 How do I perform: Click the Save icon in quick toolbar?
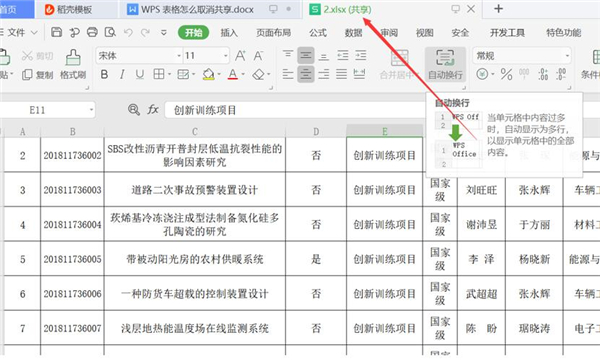pos(57,32)
